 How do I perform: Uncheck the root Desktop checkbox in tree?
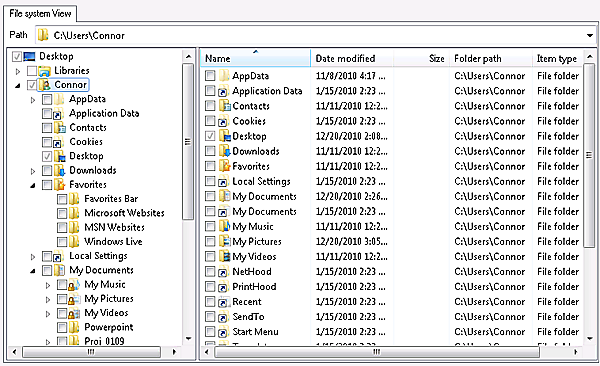(17, 57)
